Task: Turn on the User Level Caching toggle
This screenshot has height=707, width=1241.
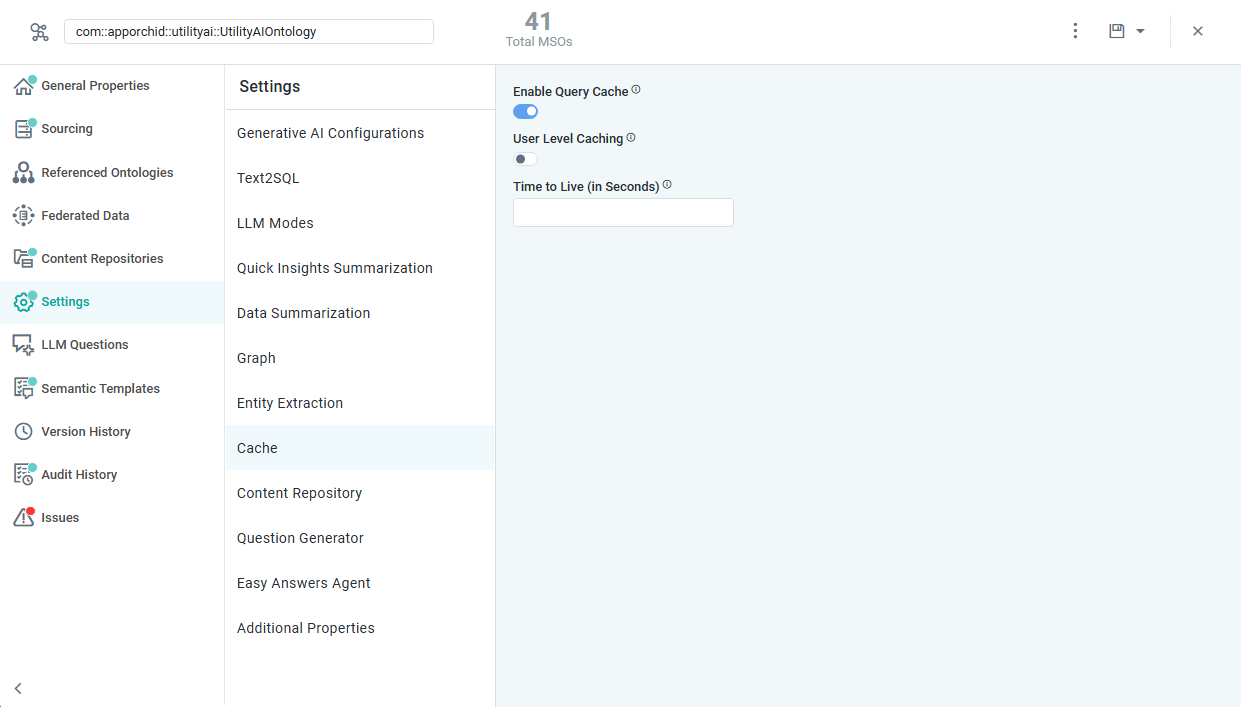Action: pyautogui.click(x=525, y=159)
